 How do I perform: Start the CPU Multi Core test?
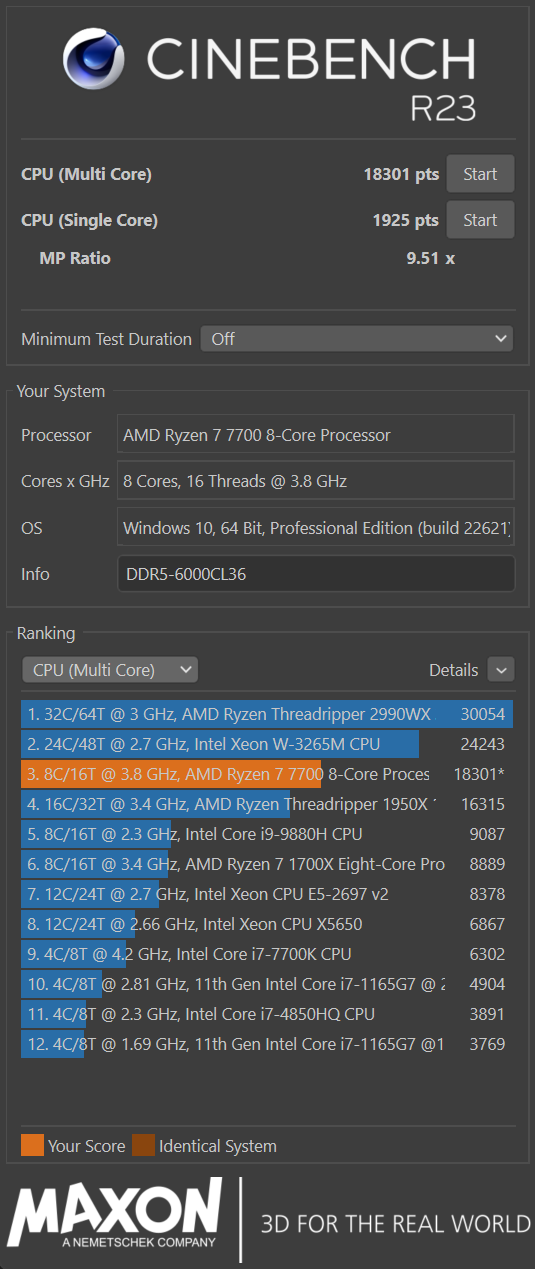(480, 174)
